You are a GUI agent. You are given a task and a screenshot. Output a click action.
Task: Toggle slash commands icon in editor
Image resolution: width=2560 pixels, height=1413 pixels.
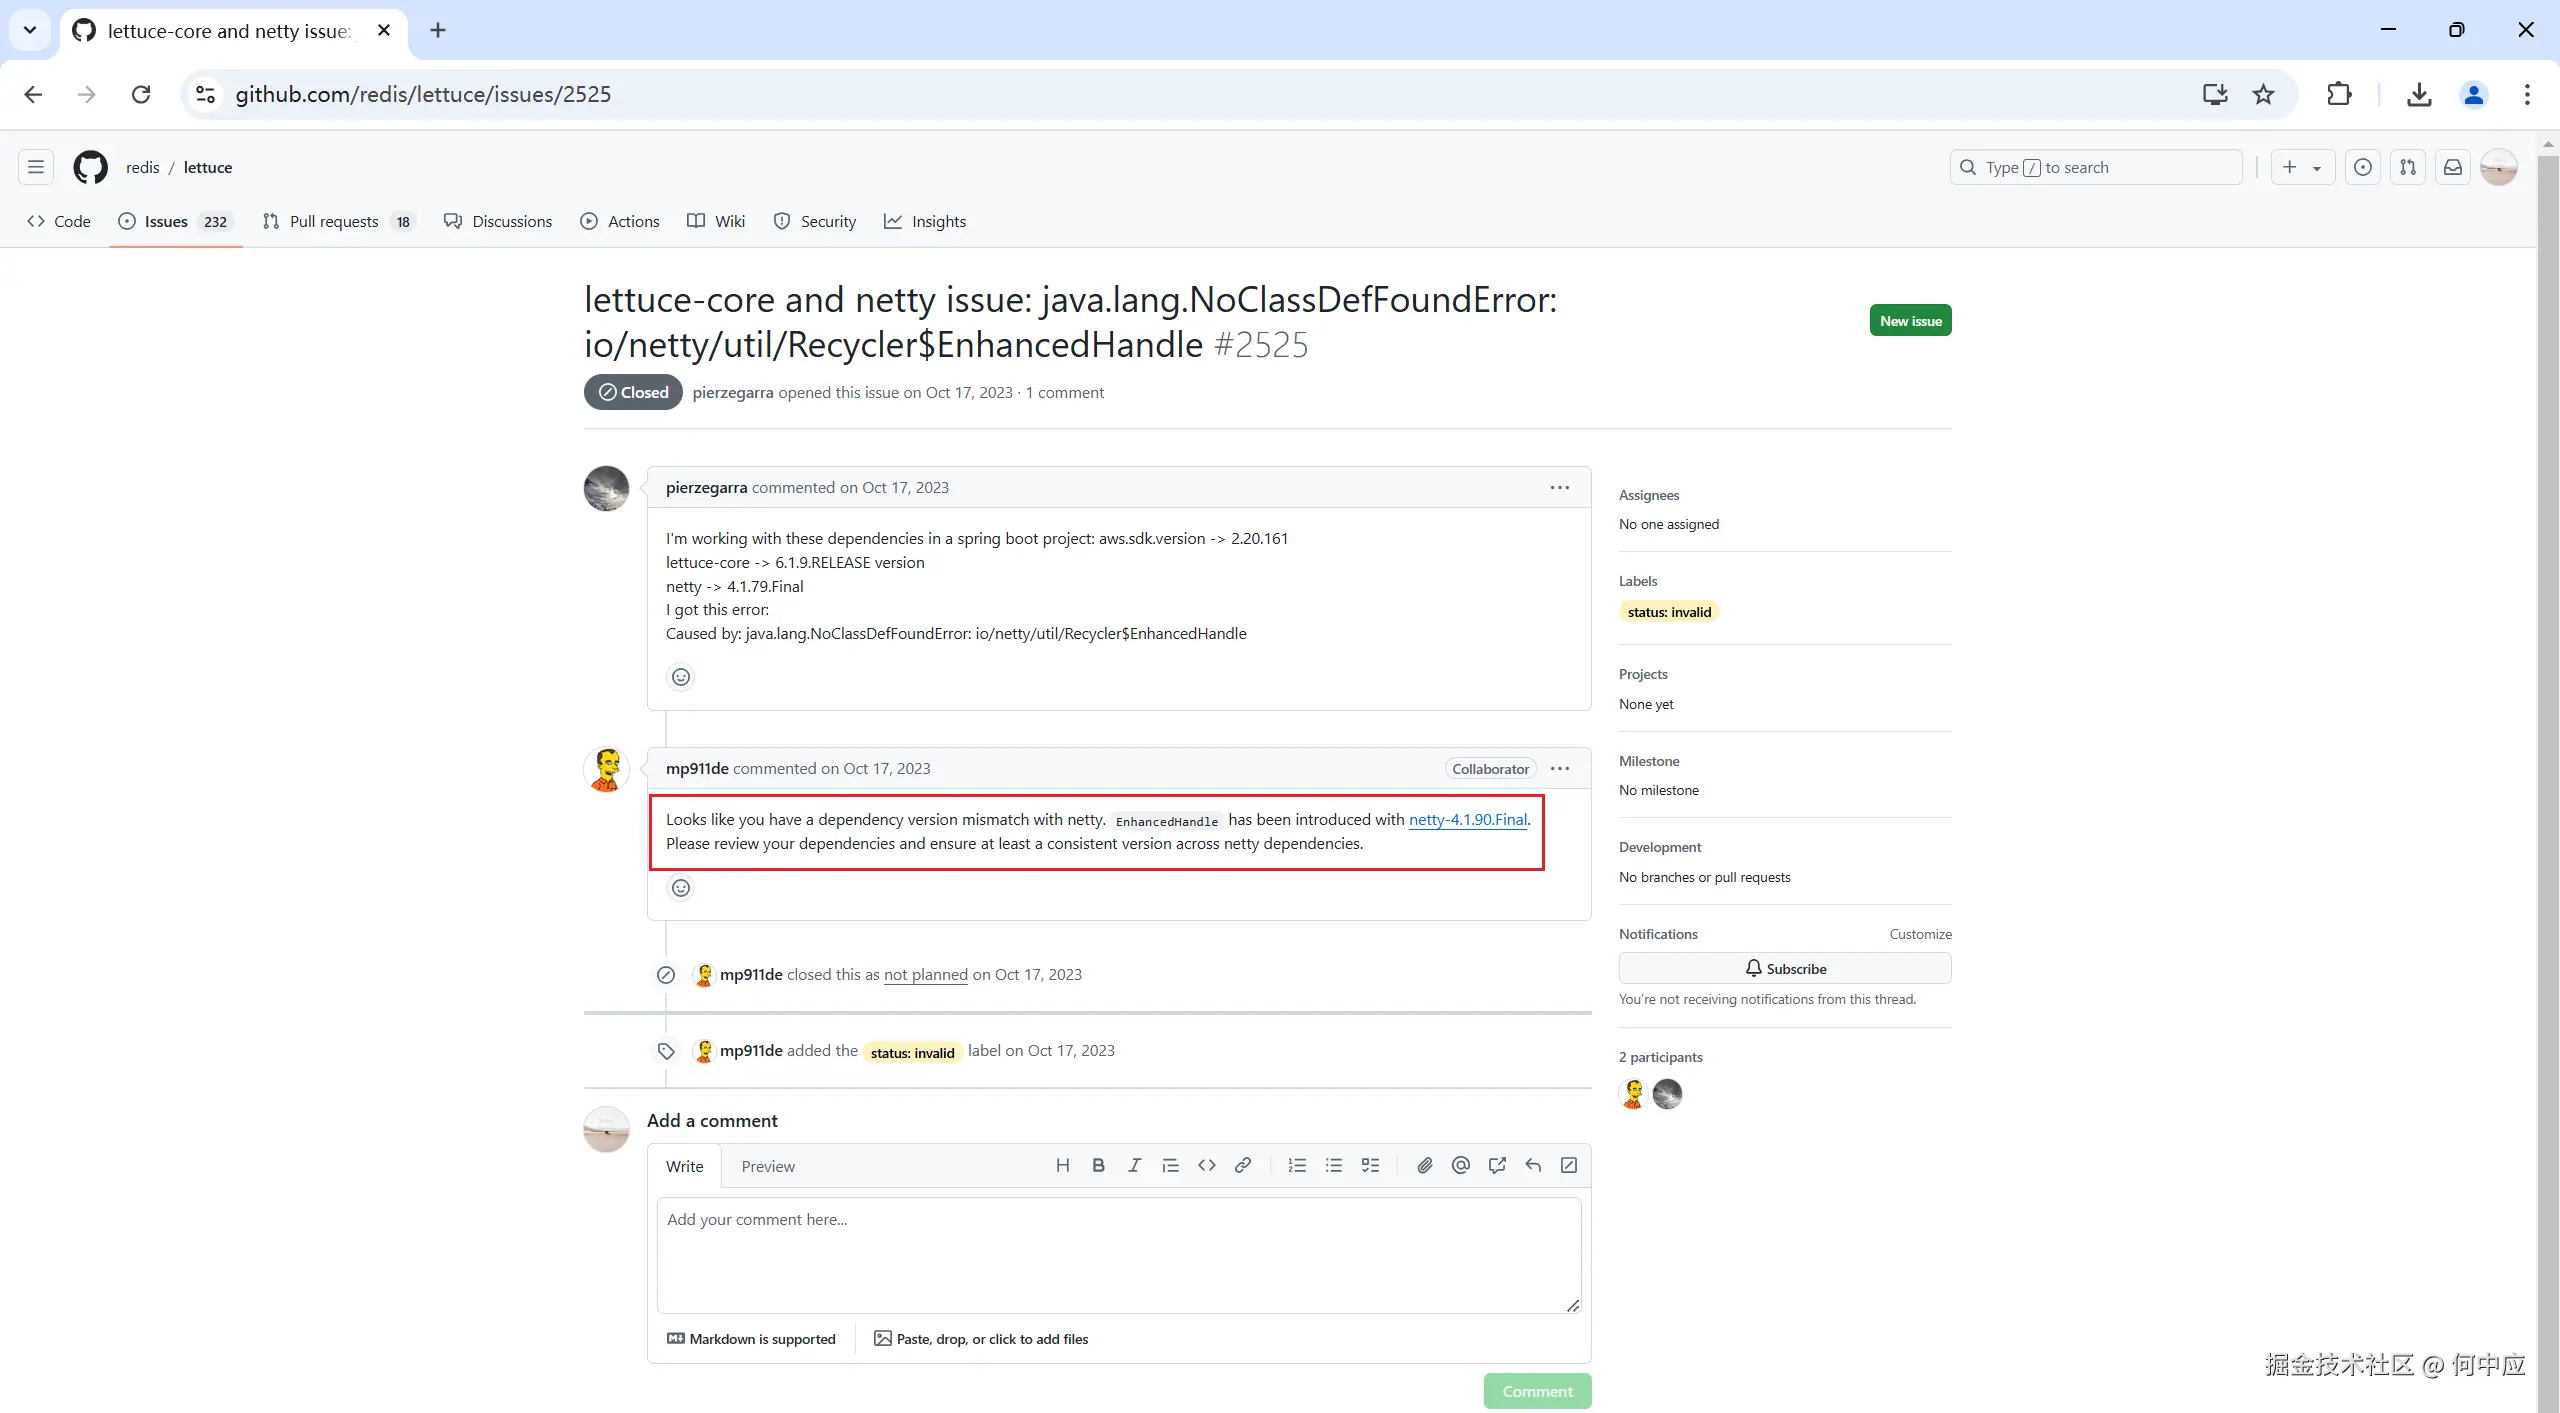1569,1165
